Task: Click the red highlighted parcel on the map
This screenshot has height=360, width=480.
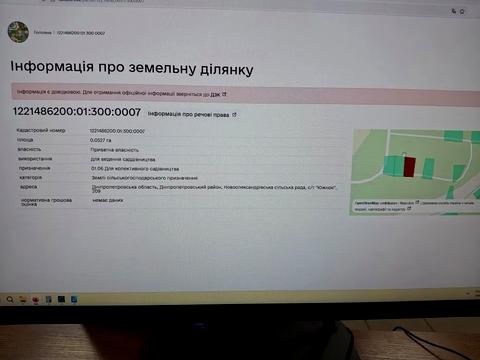Action: tap(409, 167)
